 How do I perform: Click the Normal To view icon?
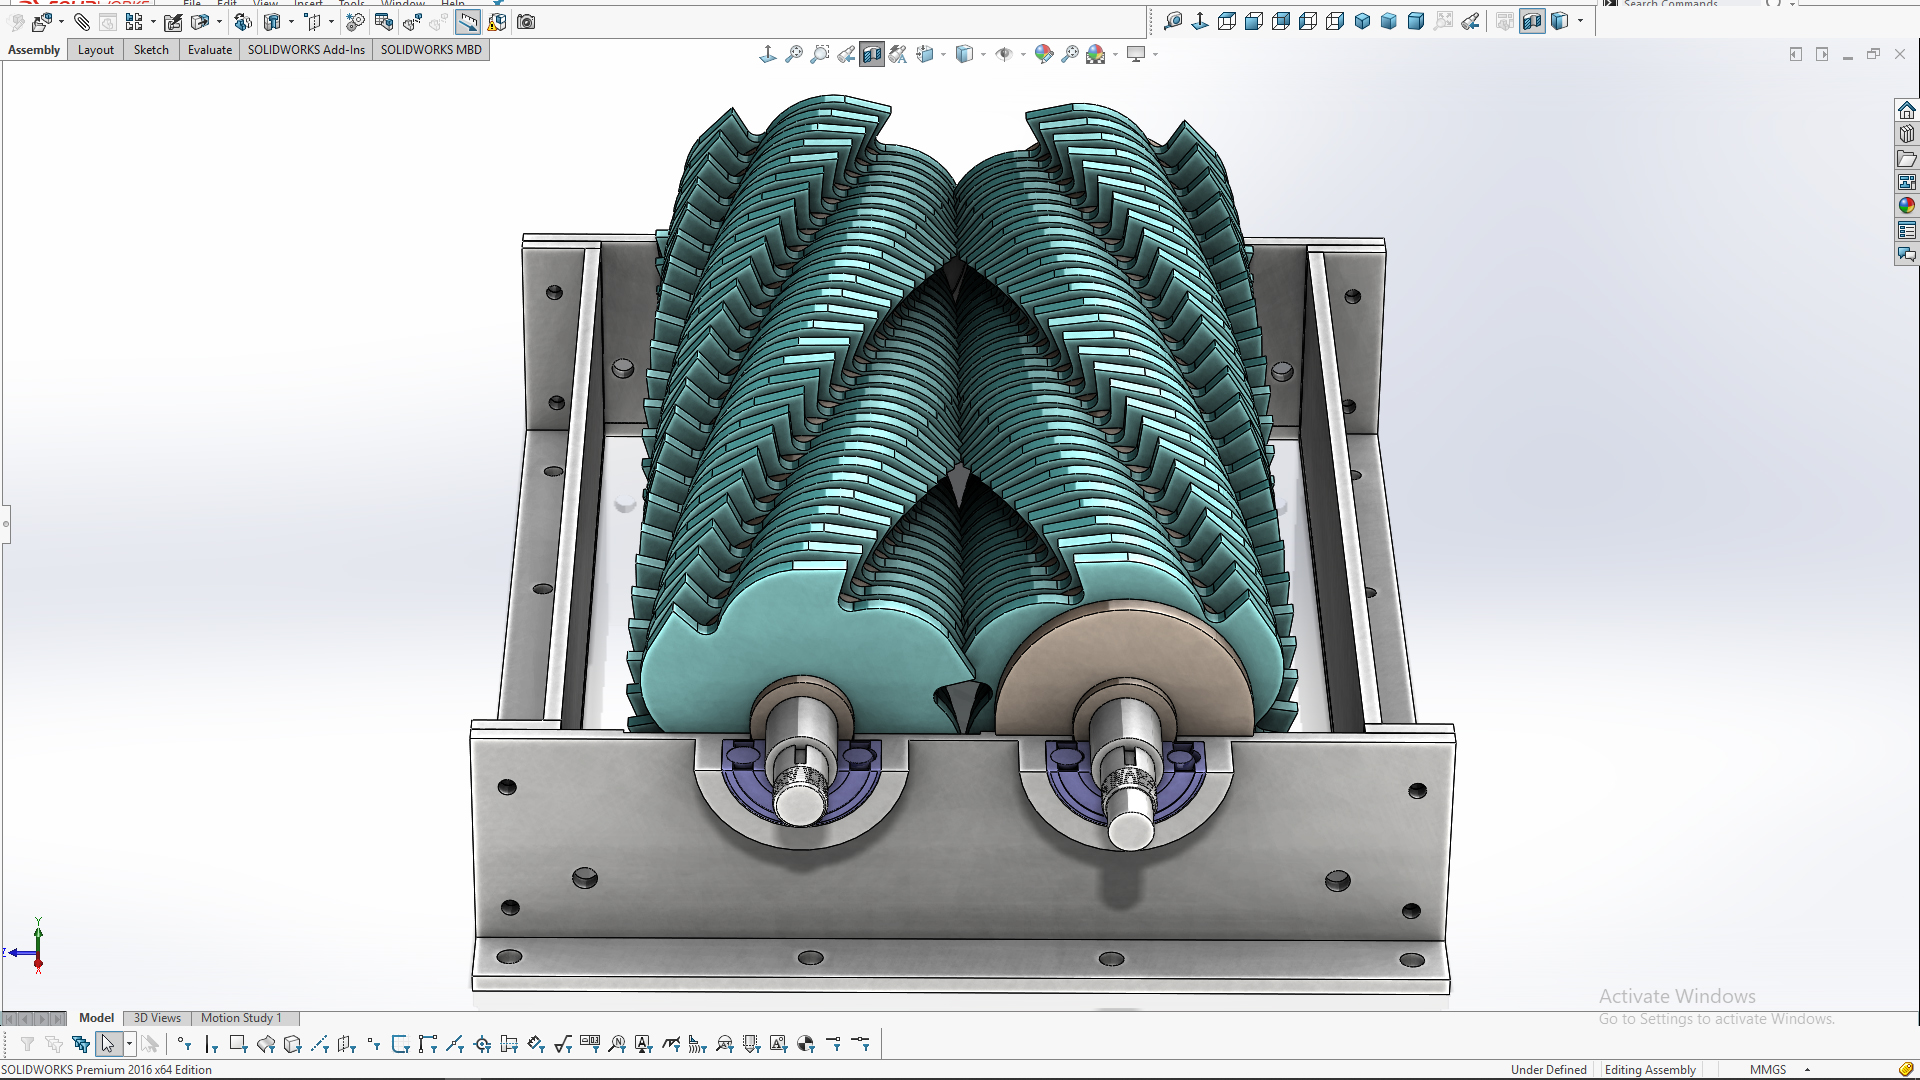[1200, 21]
